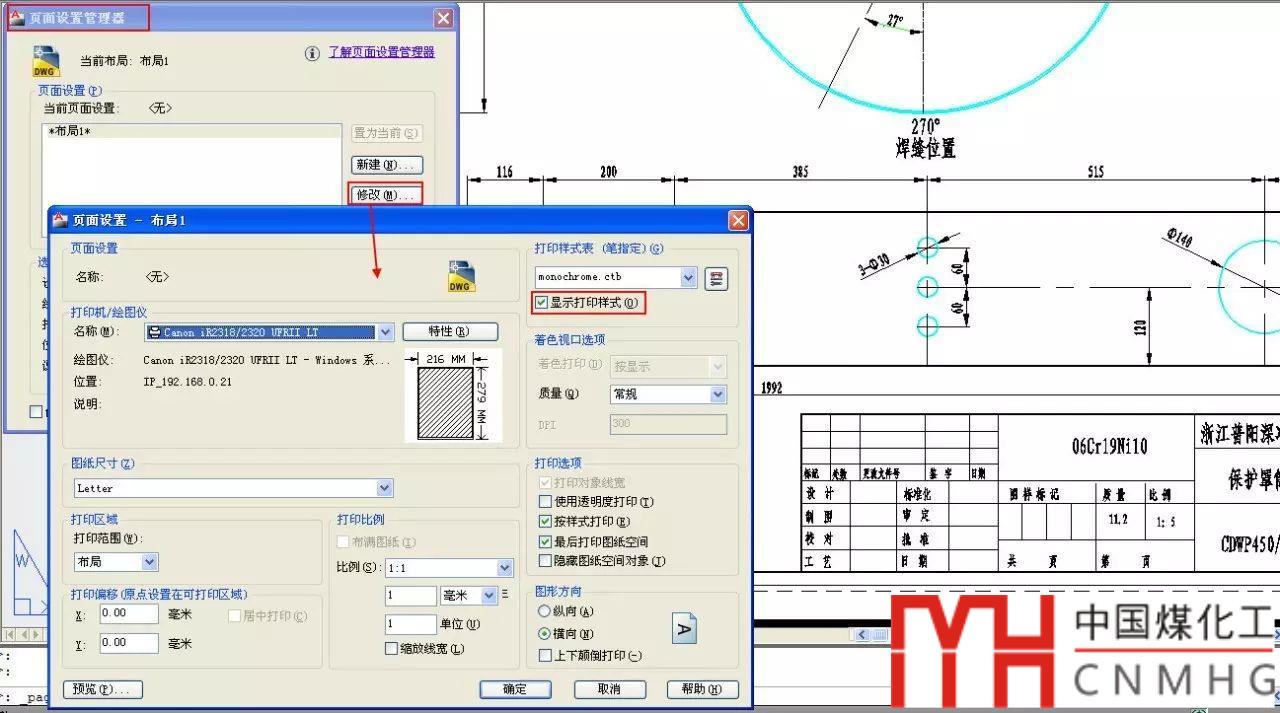The width and height of the screenshot is (1280, 713).
Task: Check the 隐藏图纸空间对象 checkbox
Action: pos(545,561)
